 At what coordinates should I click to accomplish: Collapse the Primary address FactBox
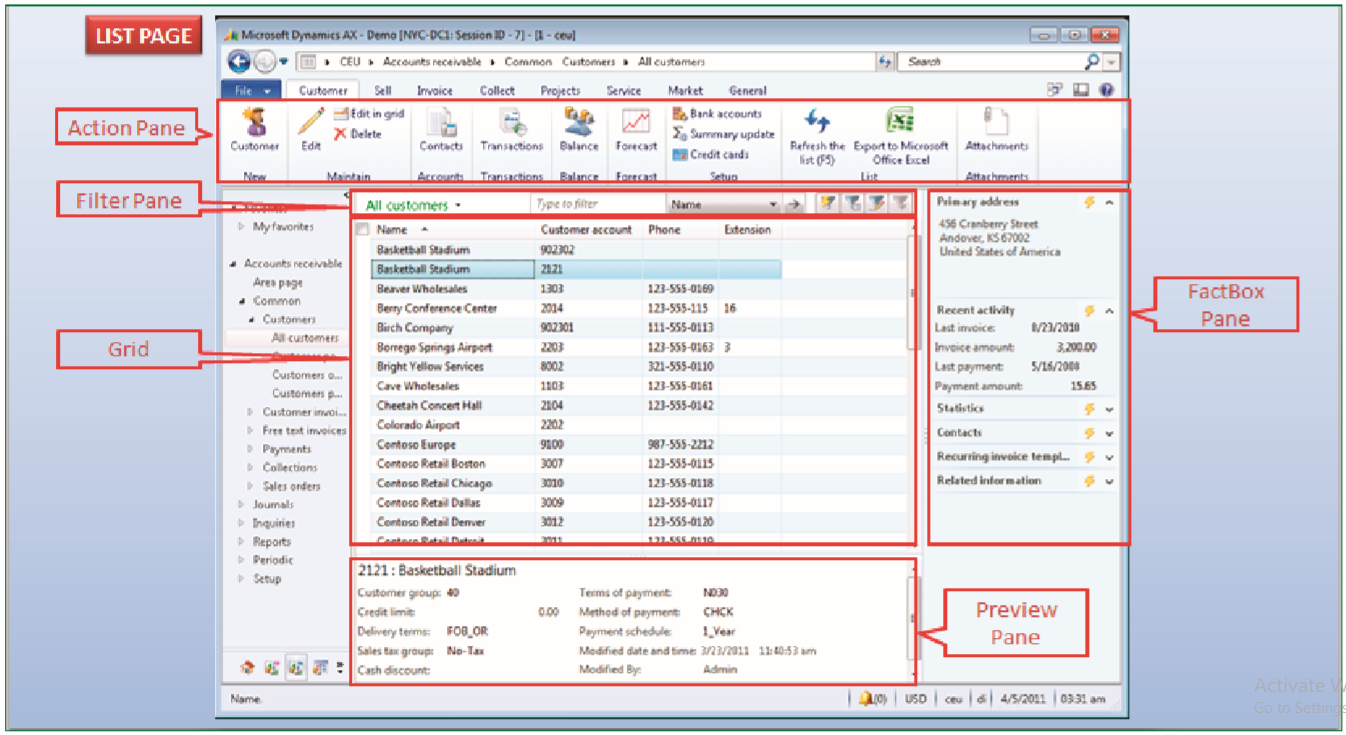[1109, 202]
